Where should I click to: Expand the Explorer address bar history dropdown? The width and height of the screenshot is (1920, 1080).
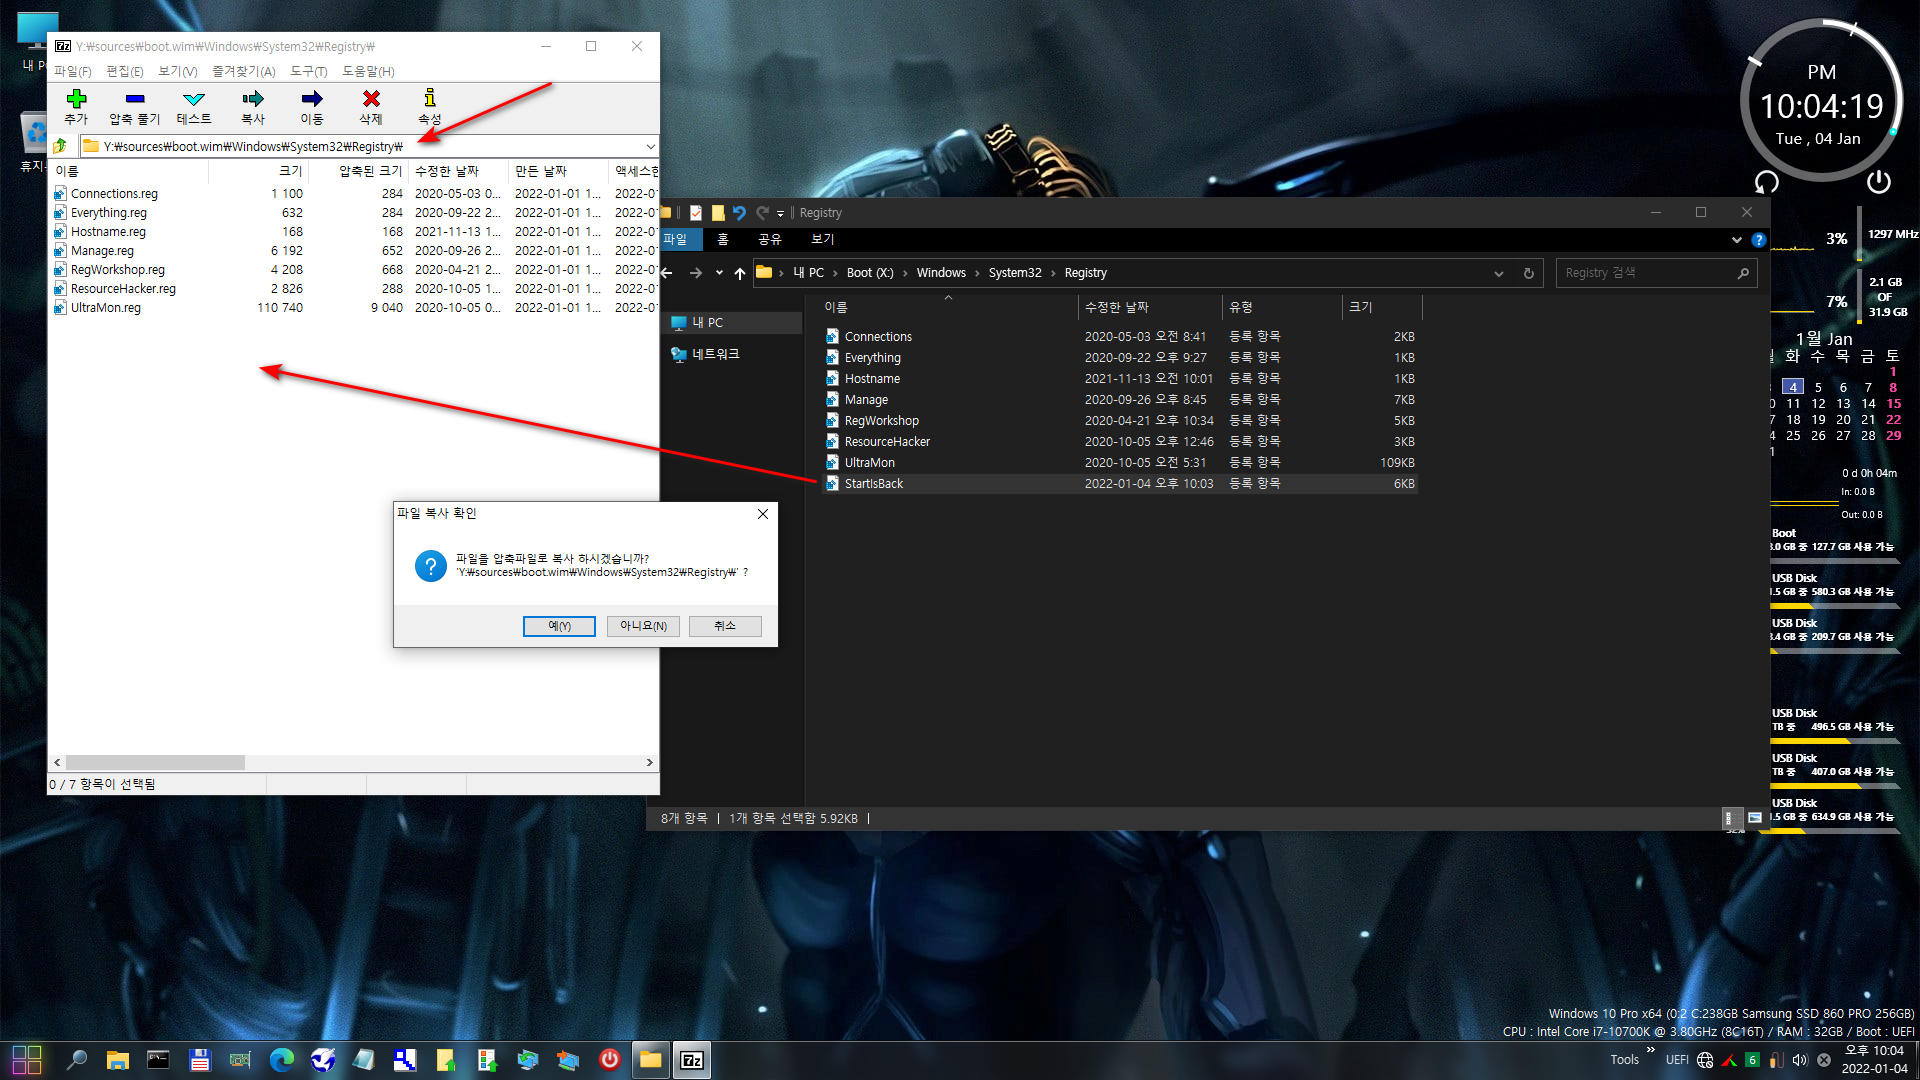tap(1498, 273)
